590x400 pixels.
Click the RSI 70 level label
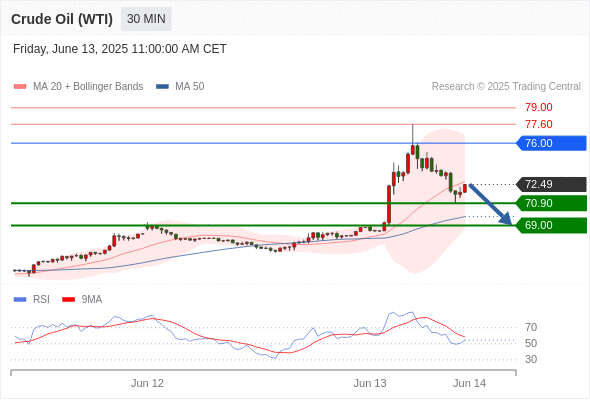pyautogui.click(x=531, y=327)
